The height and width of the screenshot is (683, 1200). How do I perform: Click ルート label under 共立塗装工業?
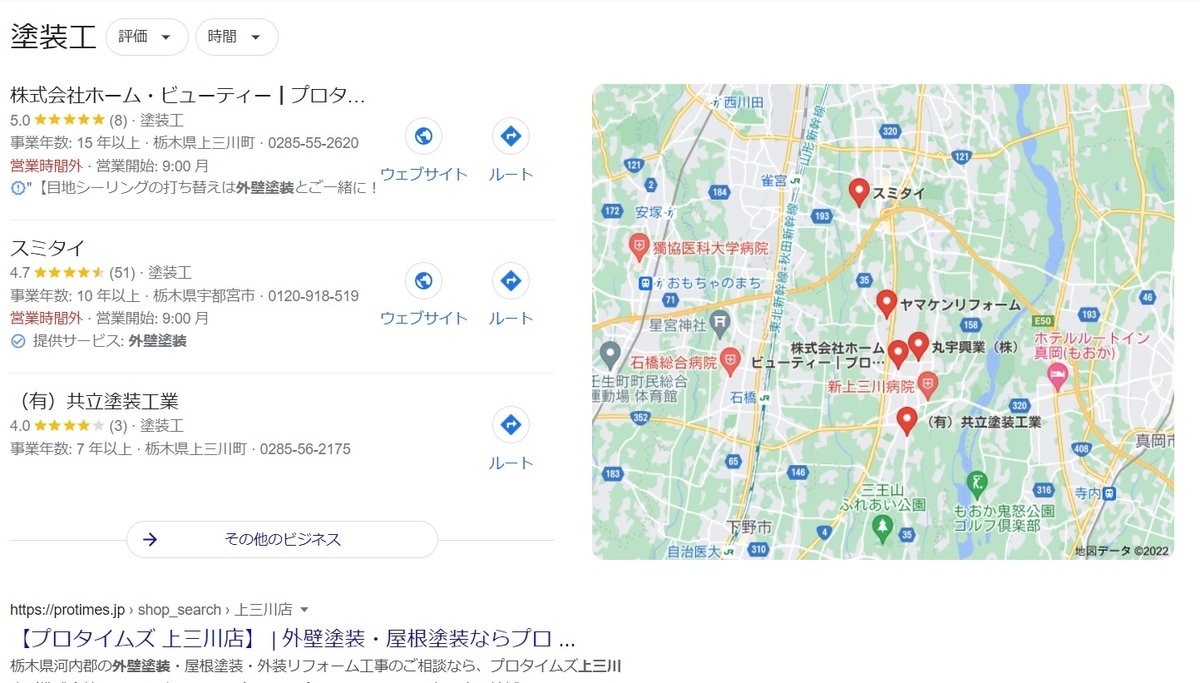(511, 463)
